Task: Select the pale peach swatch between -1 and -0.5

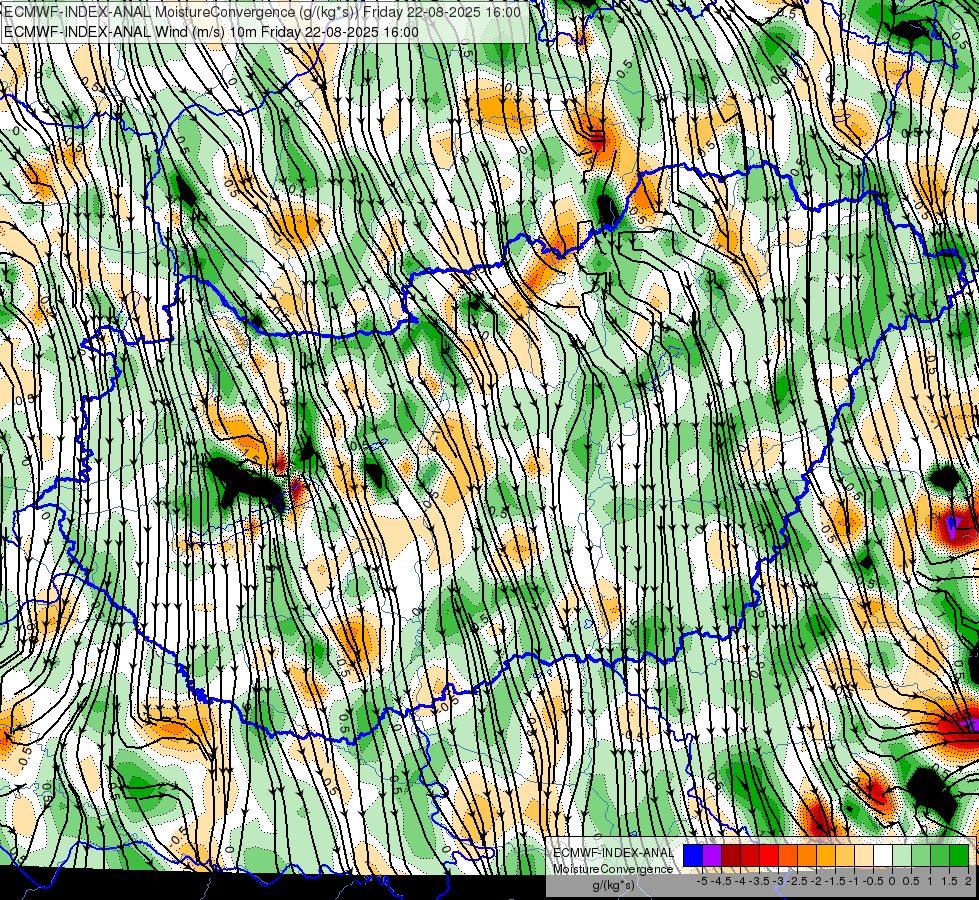Action: pyautogui.click(x=863, y=856)
